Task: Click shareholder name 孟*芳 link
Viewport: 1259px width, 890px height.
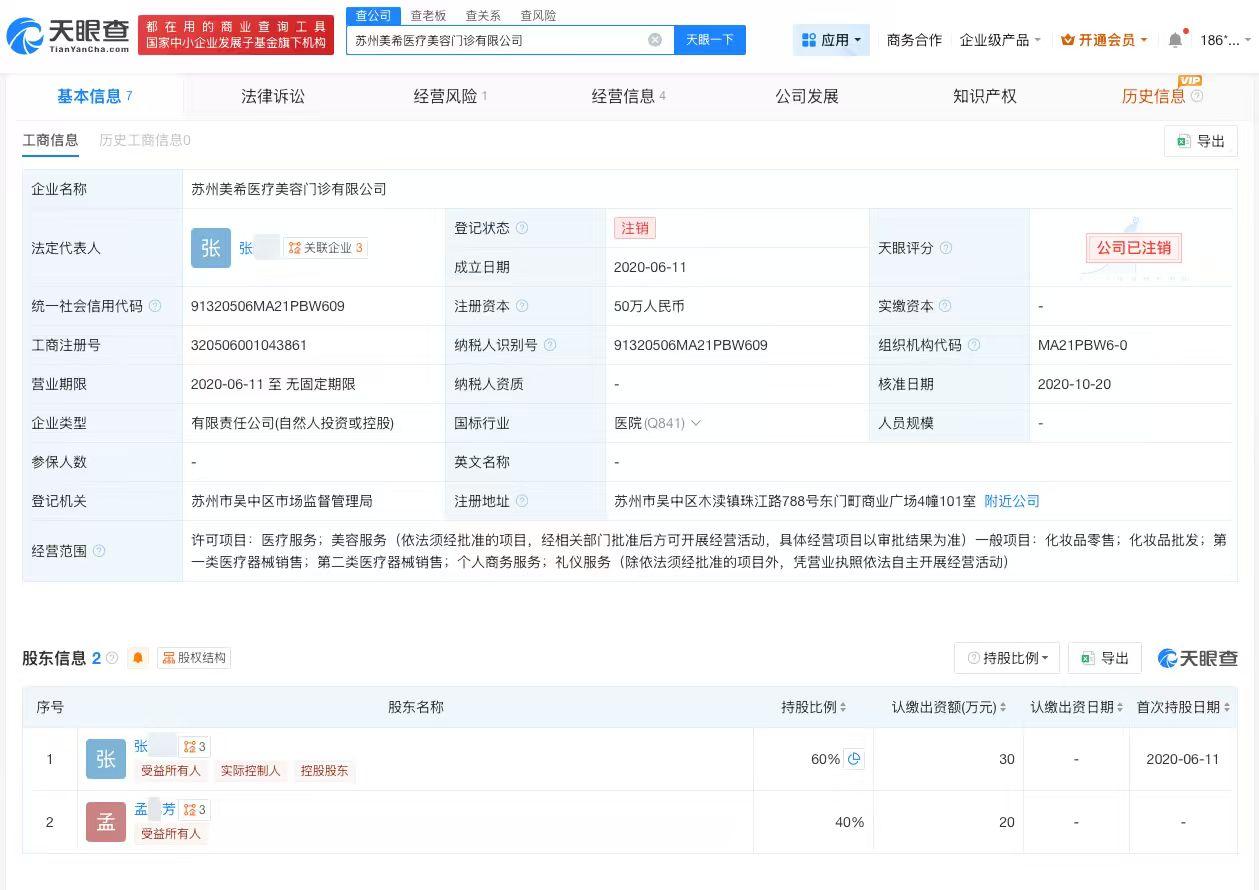Action: 154,810
